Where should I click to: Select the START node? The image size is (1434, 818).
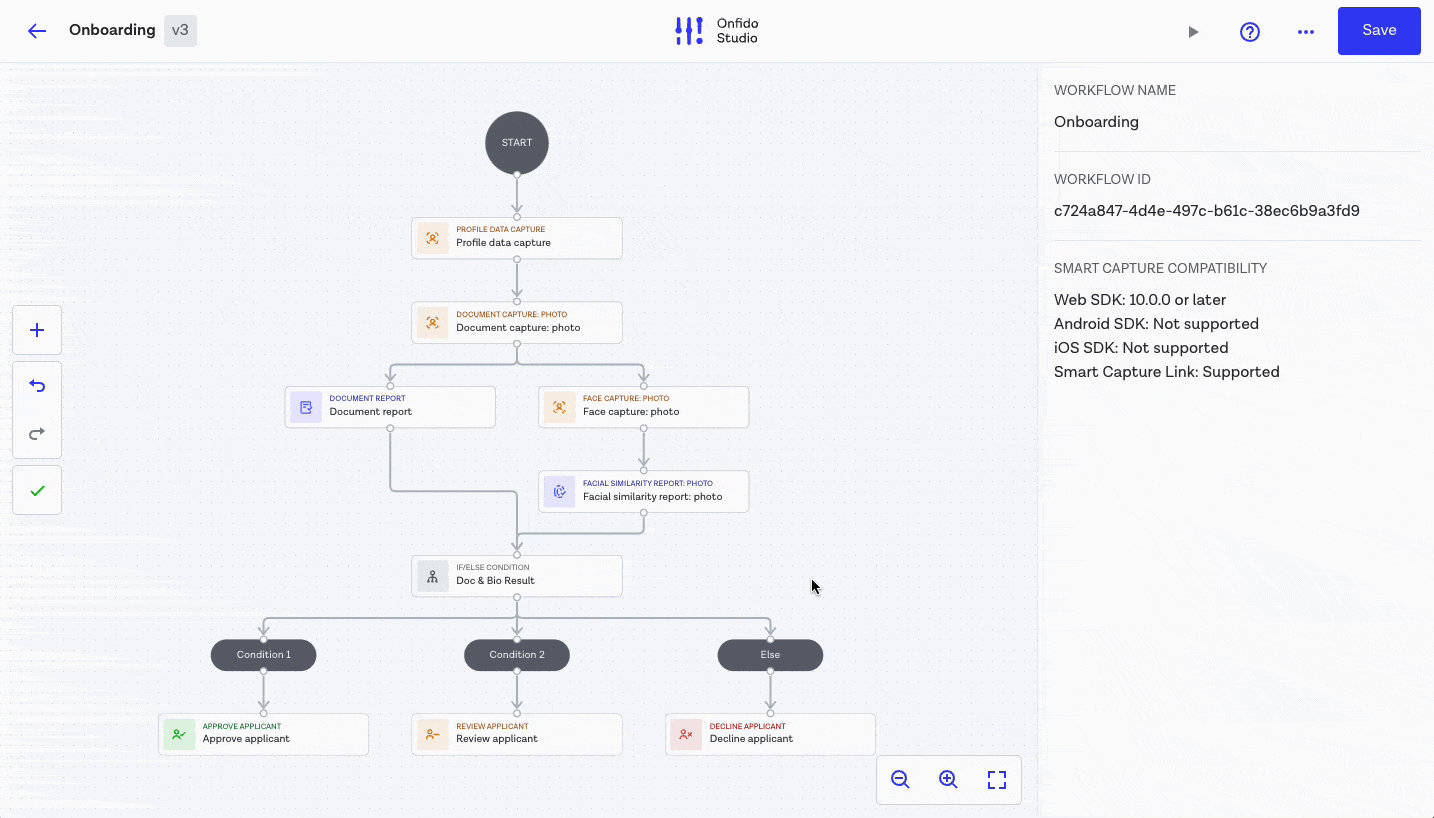[x=517, y=143]
